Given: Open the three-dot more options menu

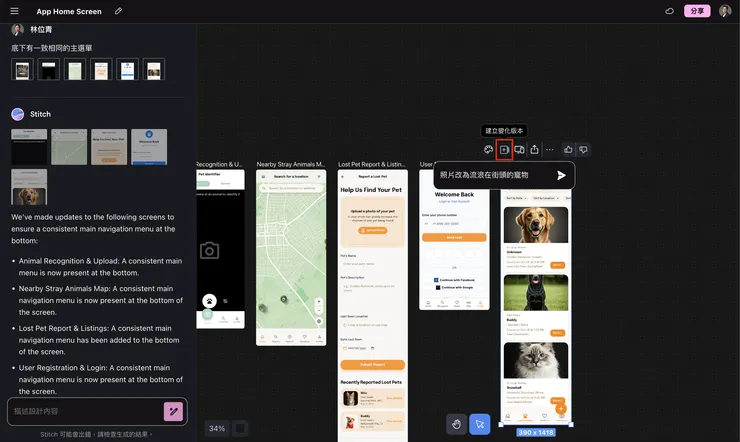Looking at the screenshot, I should (x=550, y=150).
